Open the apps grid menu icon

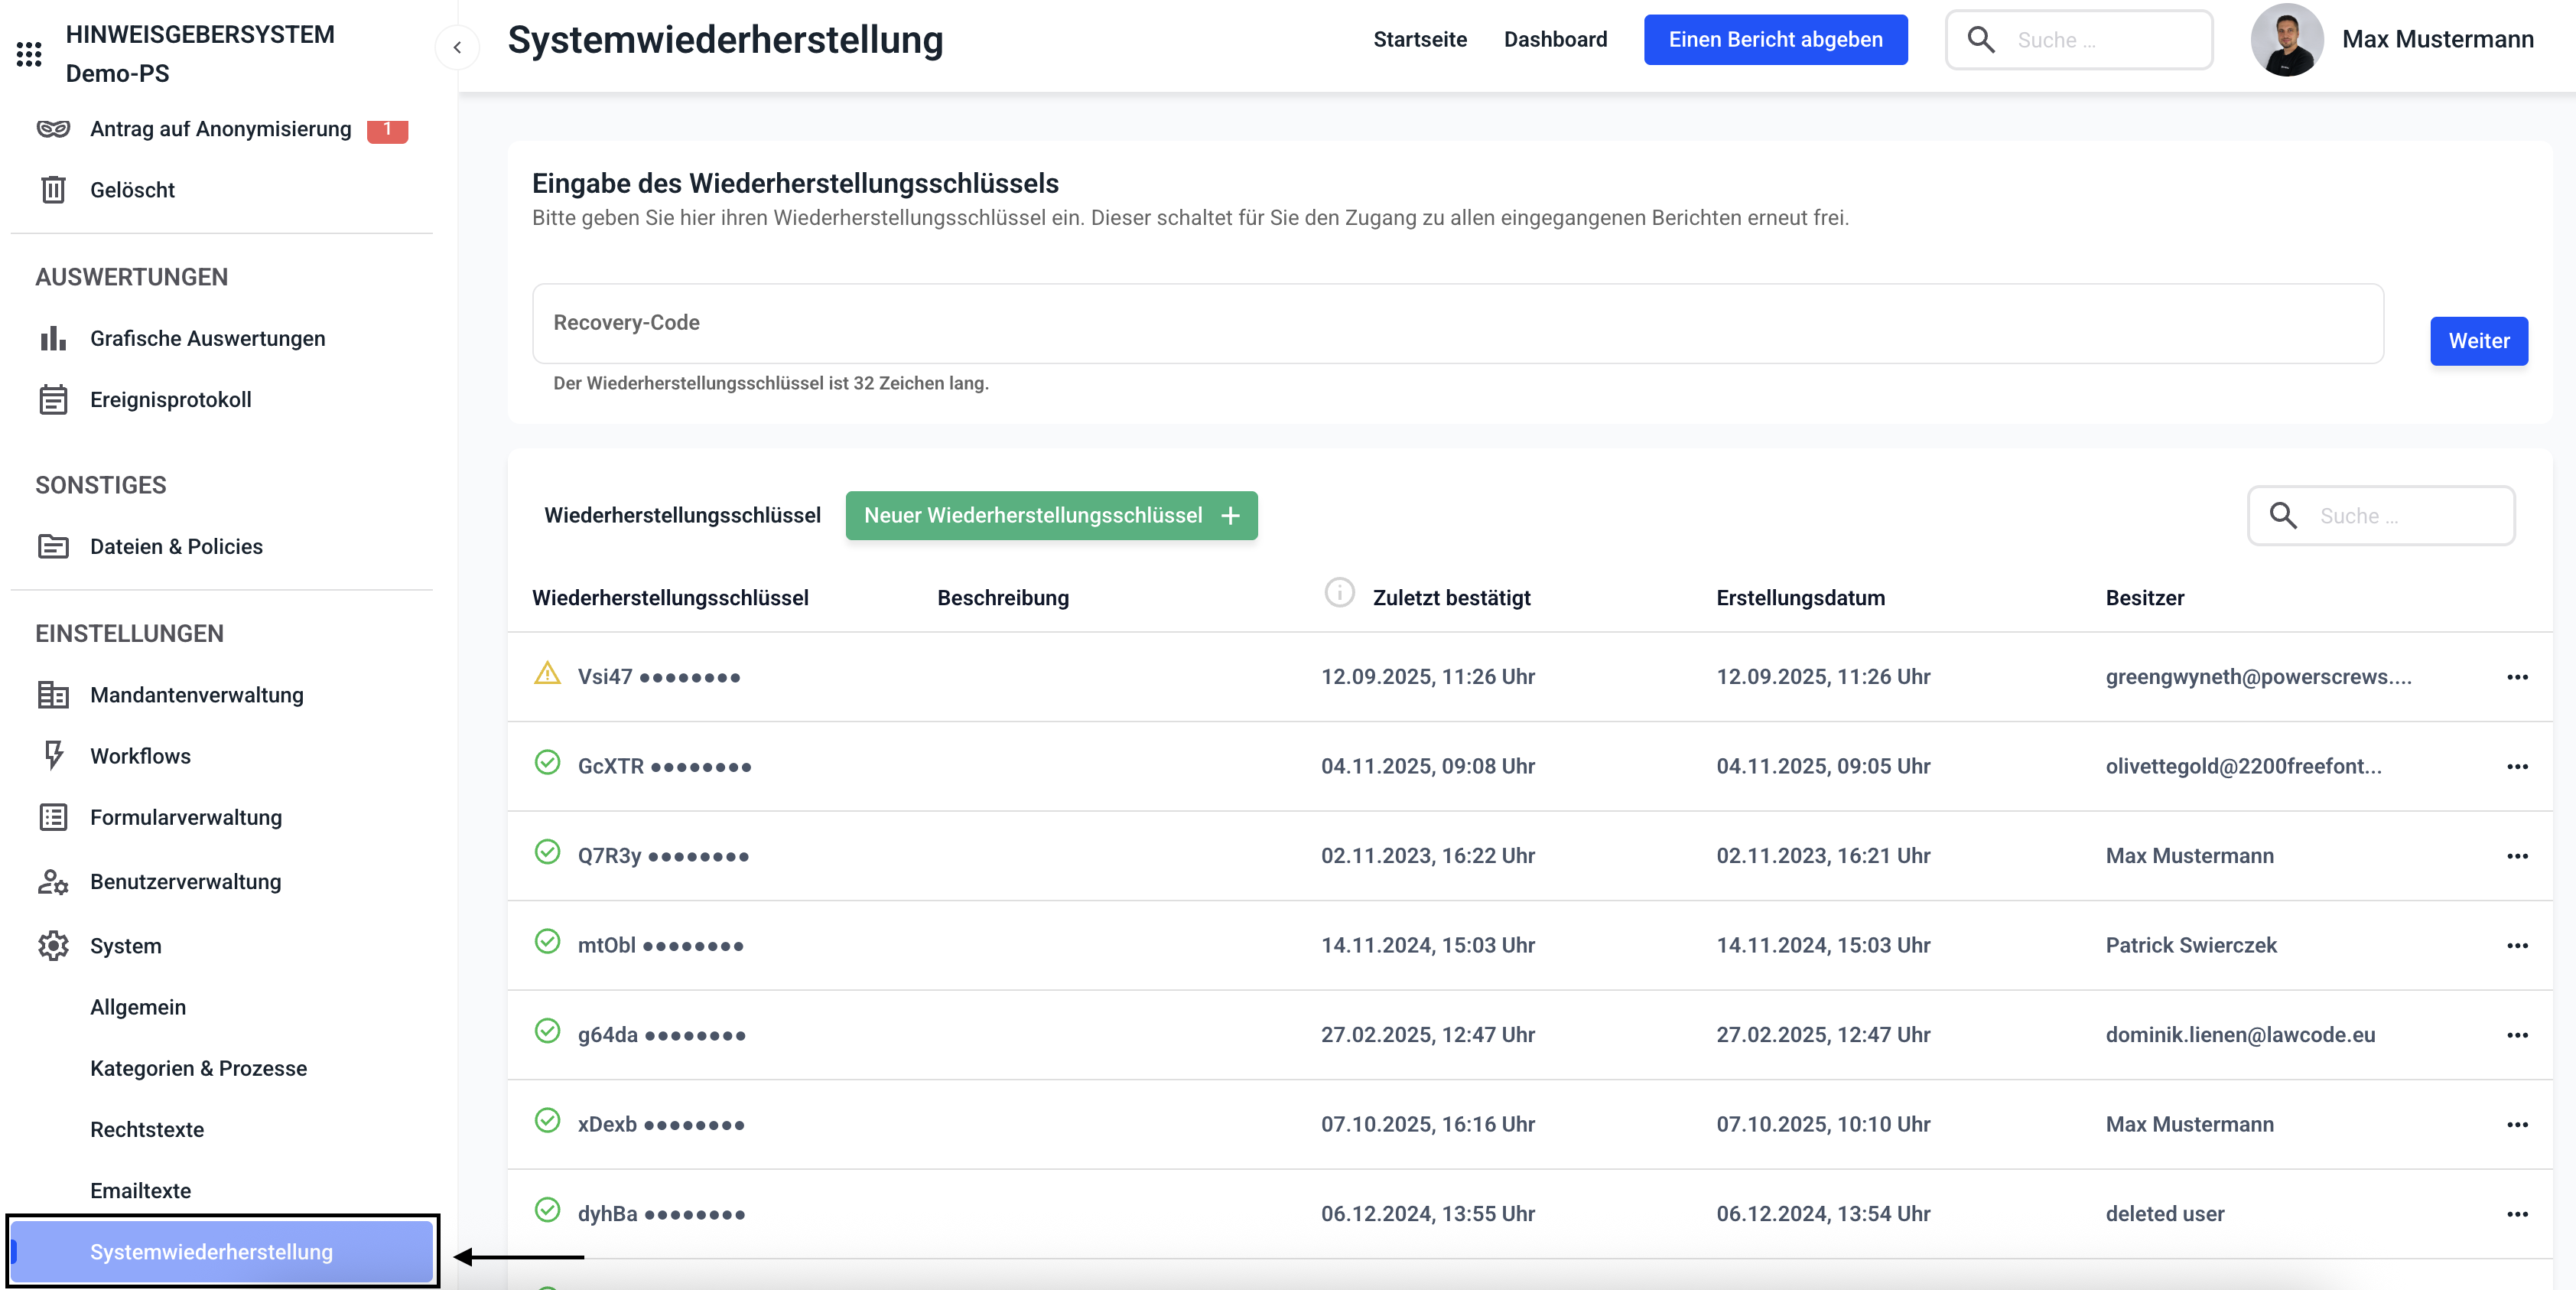[x=29, y=54]
